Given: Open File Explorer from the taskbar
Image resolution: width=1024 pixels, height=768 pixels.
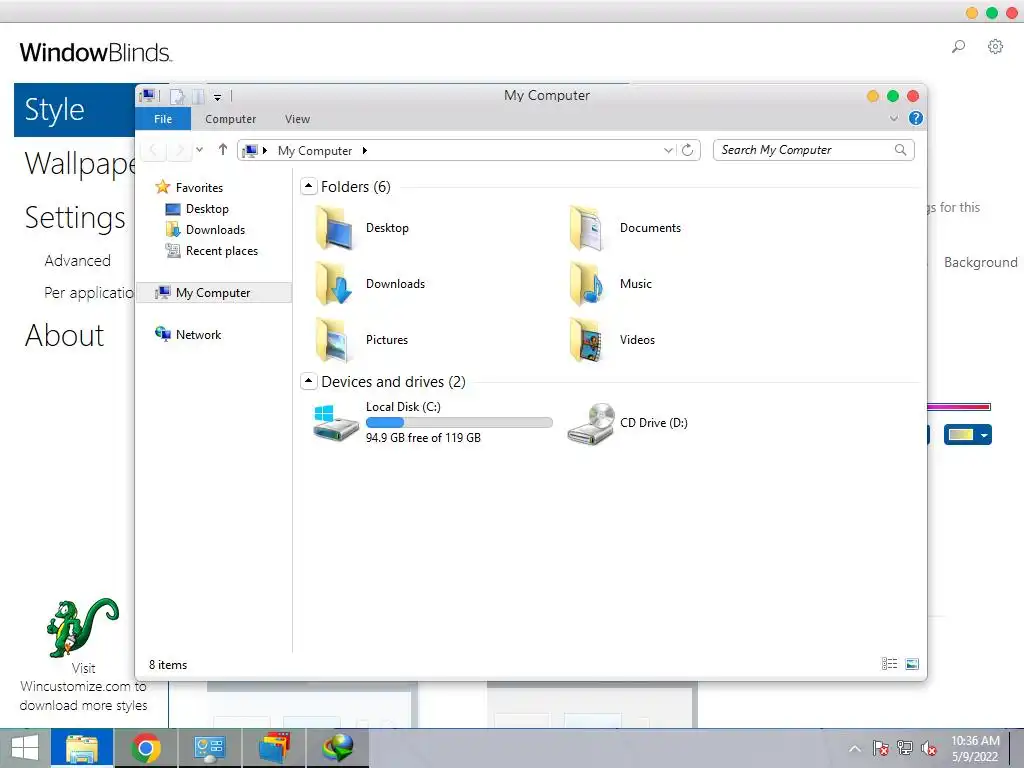Looking at the screenshot, I should pos(82,748).
